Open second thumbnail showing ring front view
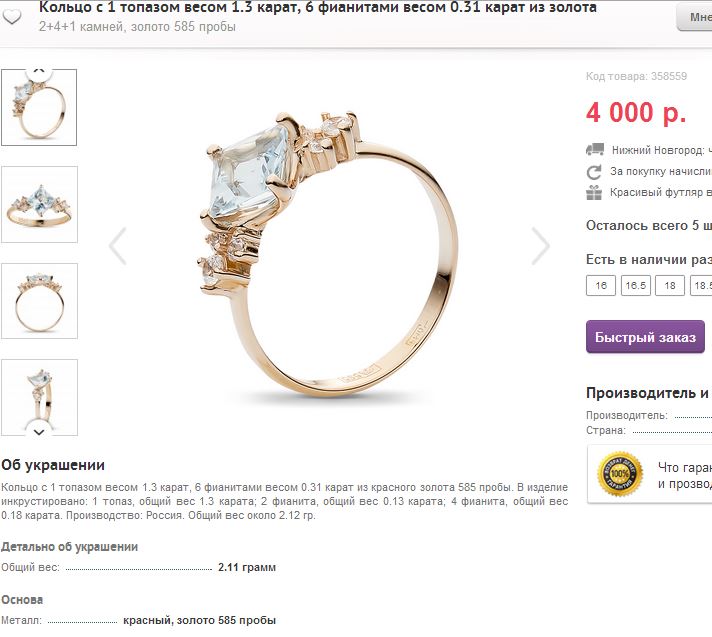This screenshot has height=637, width=712. click(40, 204)
